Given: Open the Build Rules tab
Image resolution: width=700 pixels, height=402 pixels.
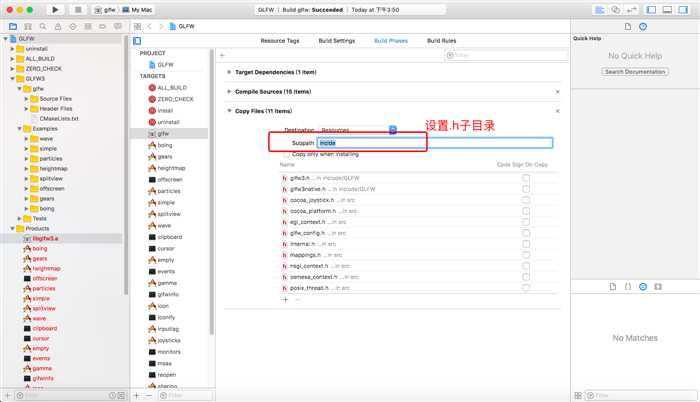Looking at the screenshot, I should [x=442, y=41].
